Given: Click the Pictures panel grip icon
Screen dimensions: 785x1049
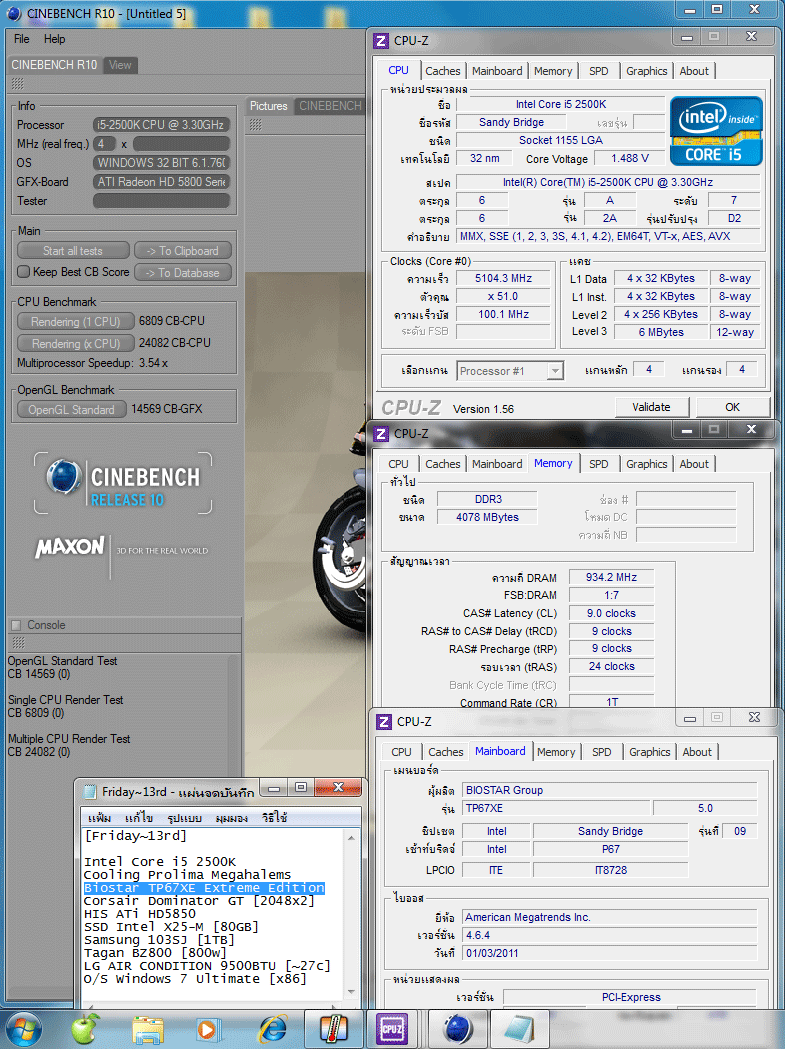Looking at the screenshot, I should (x=256, y=124).
